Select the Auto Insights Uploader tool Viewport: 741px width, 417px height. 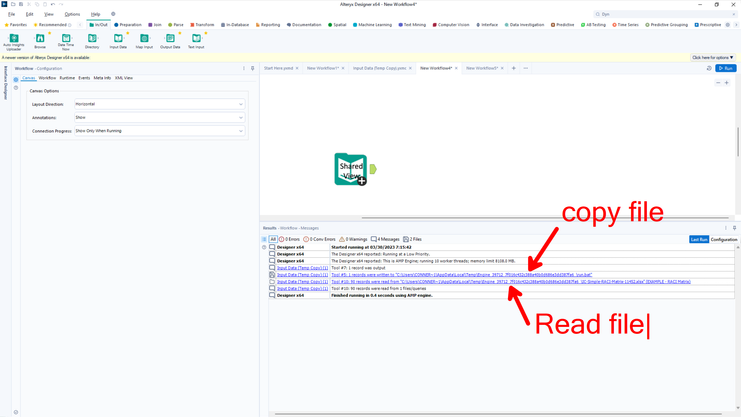point(14,41)
